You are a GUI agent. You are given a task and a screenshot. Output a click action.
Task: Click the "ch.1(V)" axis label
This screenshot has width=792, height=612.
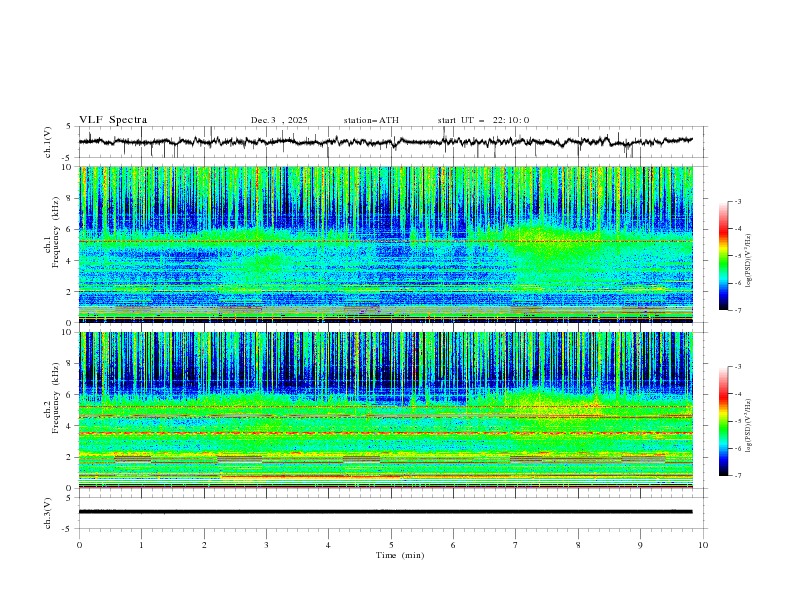pyautogui.click(x=48, y=142)
